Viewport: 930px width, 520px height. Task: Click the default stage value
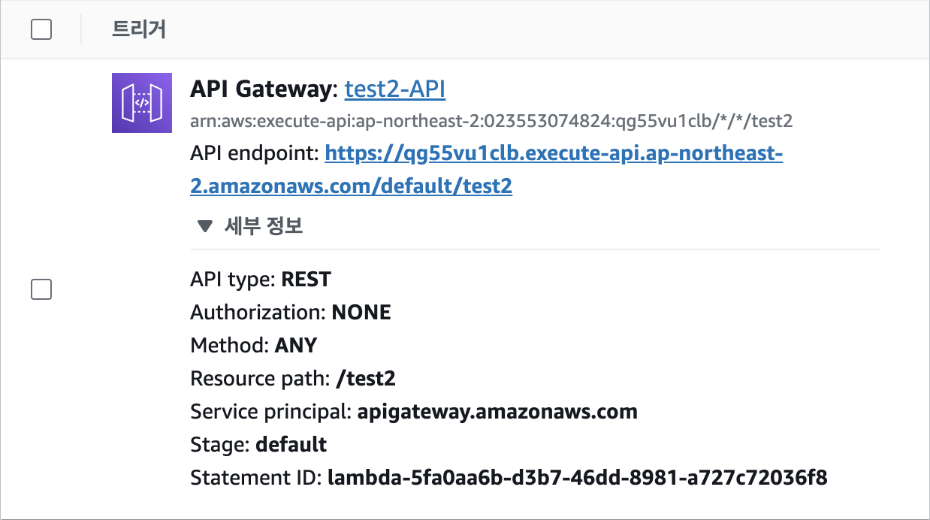[x=291, y=445]
